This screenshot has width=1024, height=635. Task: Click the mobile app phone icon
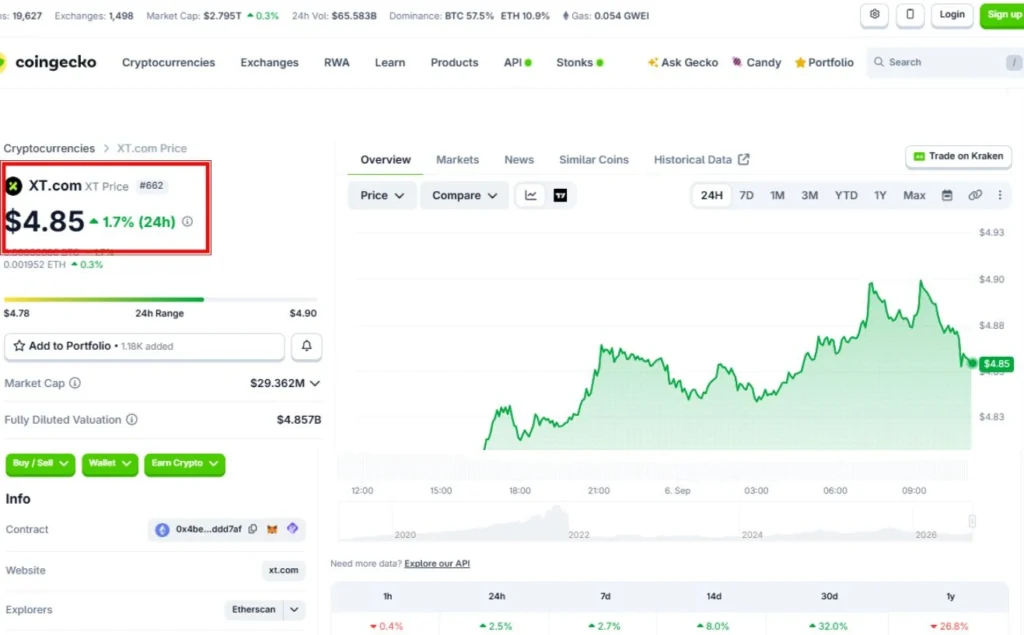click(x=910, y=14)
